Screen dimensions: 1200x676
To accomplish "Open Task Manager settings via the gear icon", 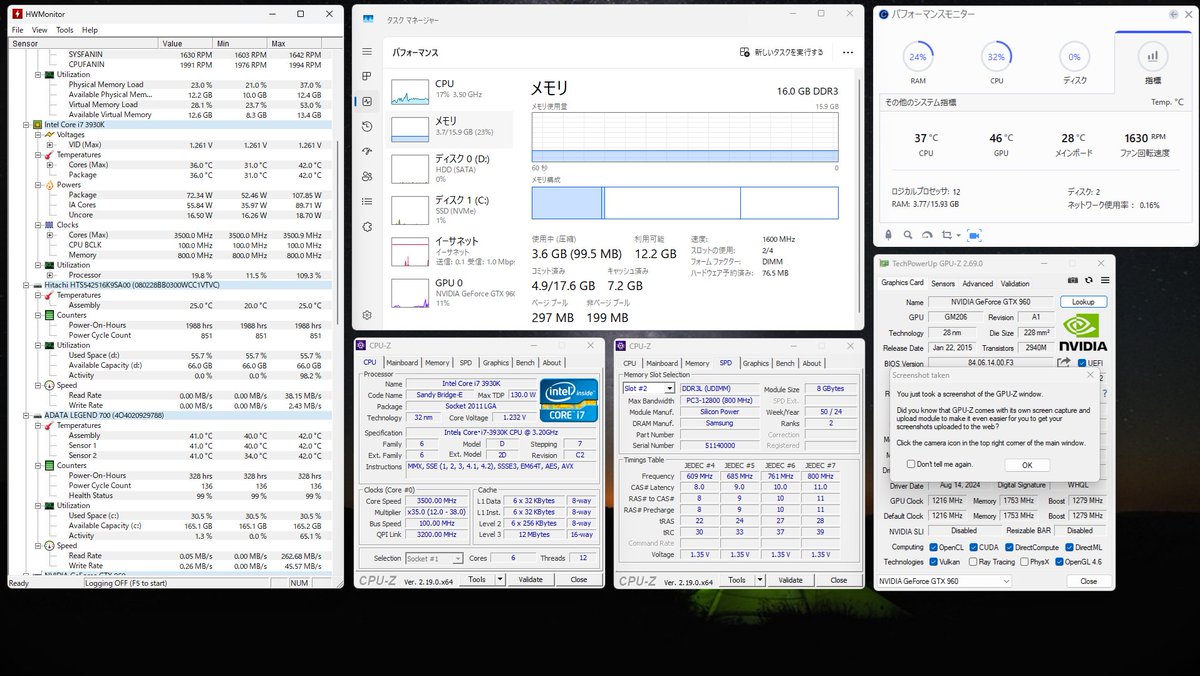I will 367,316.
